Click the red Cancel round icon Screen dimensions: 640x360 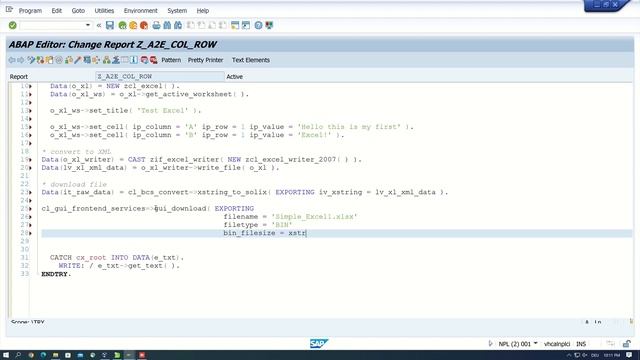(x=144, y=25)
